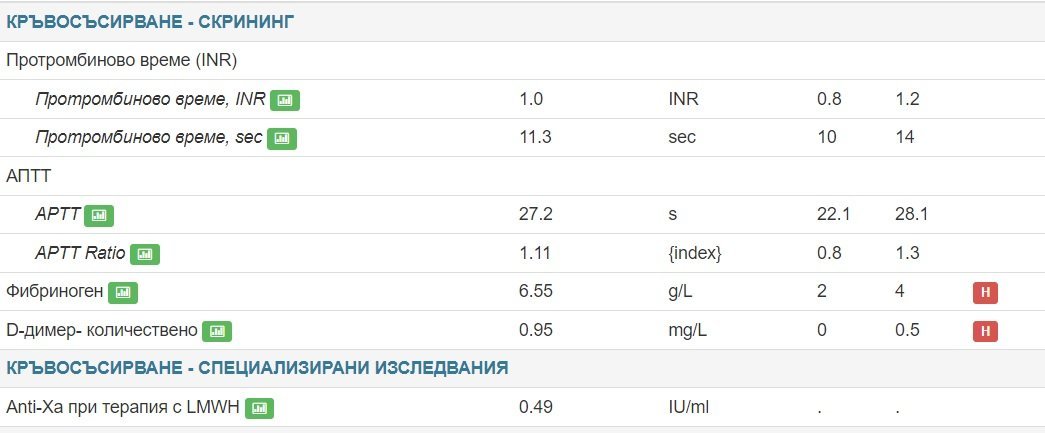The height and width of the screenshot is (433, 1045).
Task: Select the КРЪВОСЪСИРВАНЕ - СКРИНИНГ section header
Action: point(150,22)
